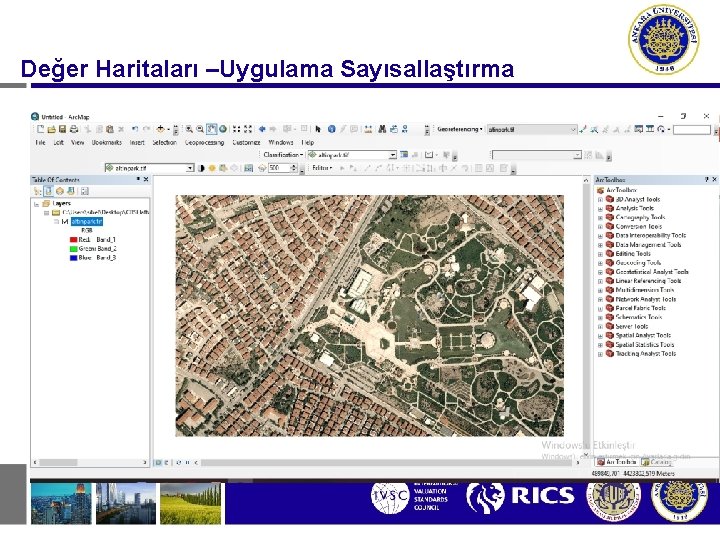Expand the Spatial Analyst Tools toolbox

pyautogui.click(x=599, y=335)
